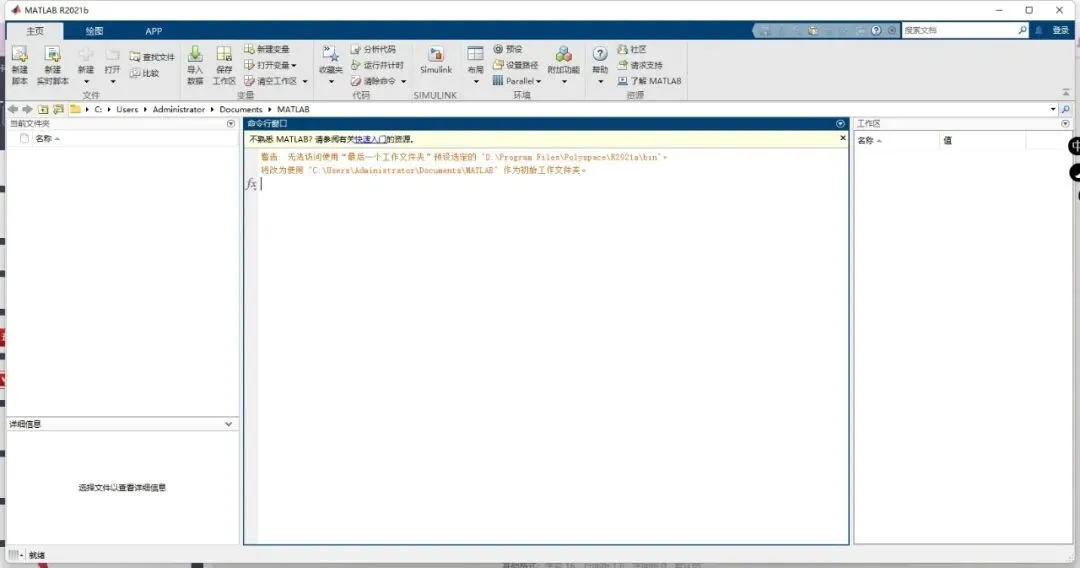The width and height of the screenshot is (1080, 568).
Task: Collapse the 详细信息 (Details) panel
Action: (x=229, y=424)
